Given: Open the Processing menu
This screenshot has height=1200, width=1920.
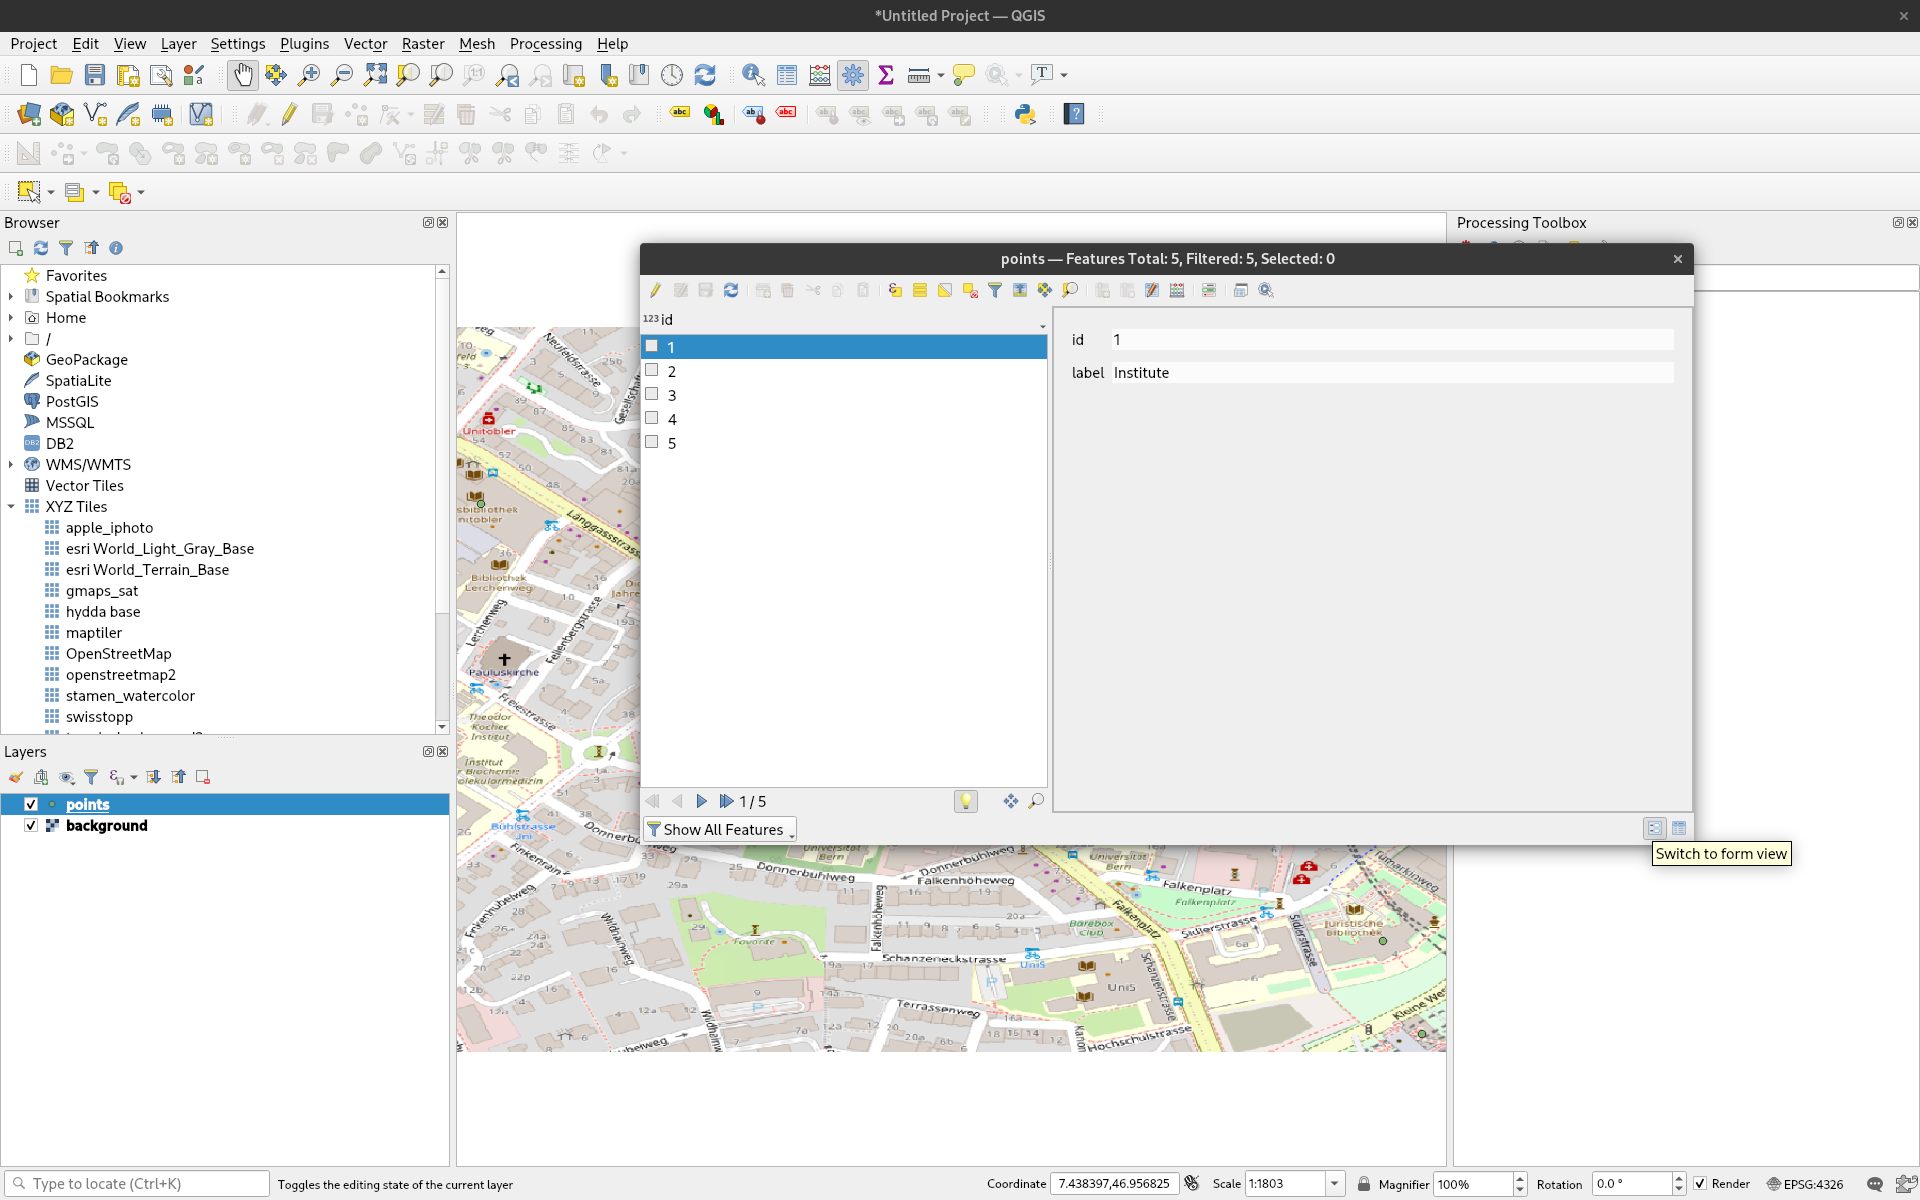Looking at the screenshot, I should tap(545, 44).
